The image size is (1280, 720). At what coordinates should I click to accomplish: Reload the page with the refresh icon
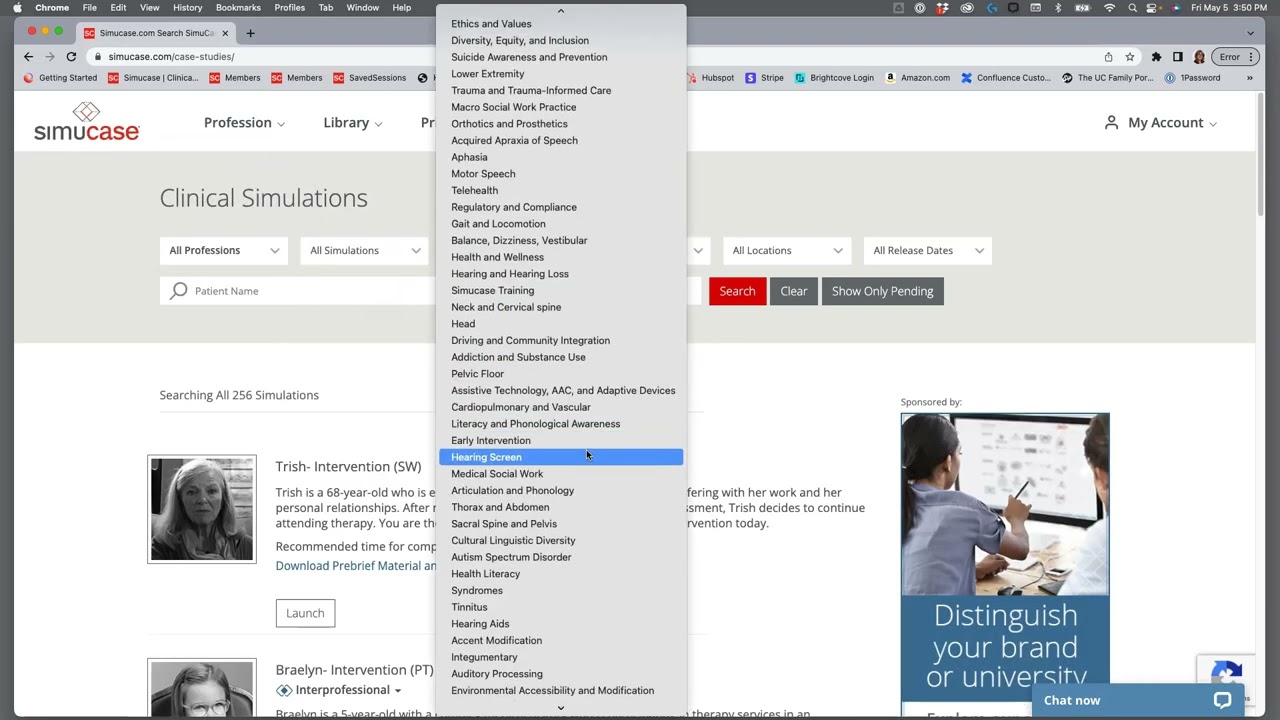tap(71, 57)
